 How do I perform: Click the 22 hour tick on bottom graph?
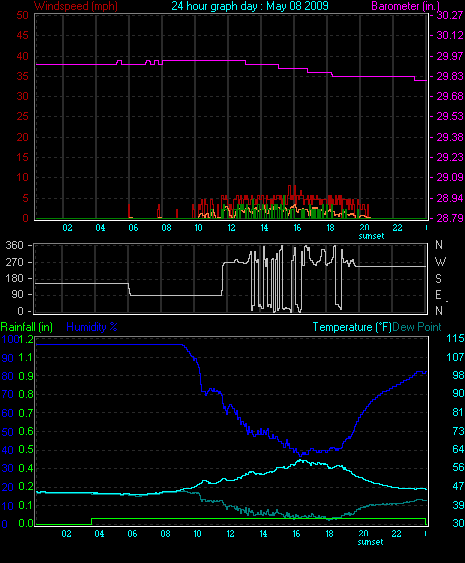point(396,534)
